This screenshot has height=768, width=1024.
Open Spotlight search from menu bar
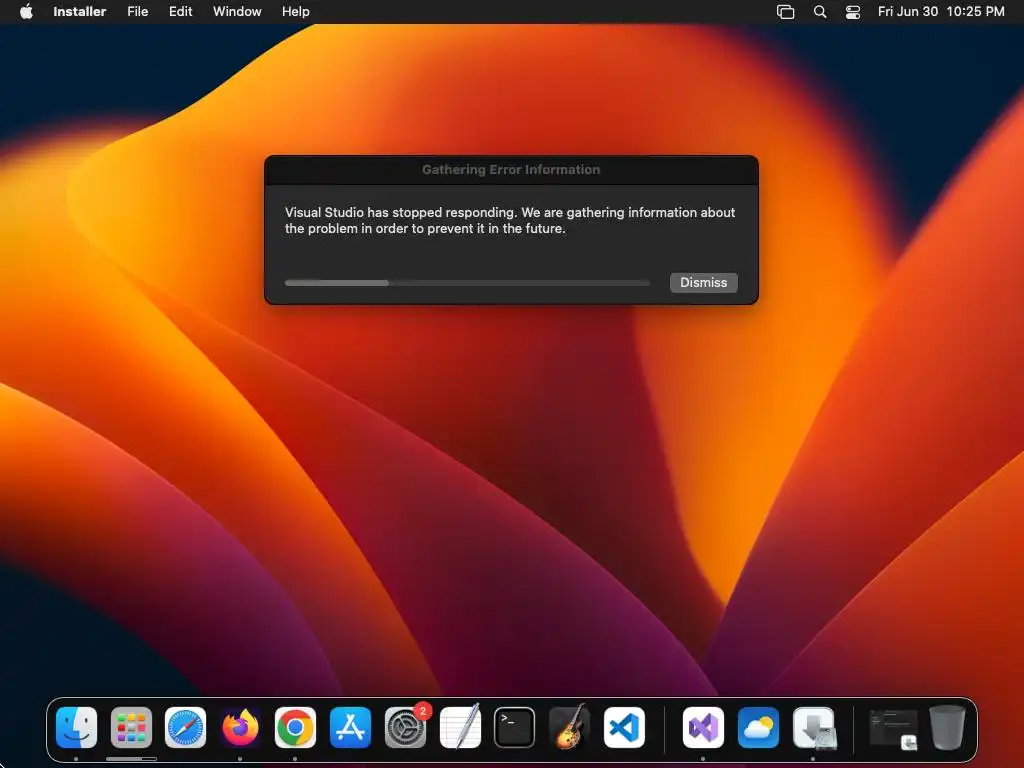pos(820,12)
